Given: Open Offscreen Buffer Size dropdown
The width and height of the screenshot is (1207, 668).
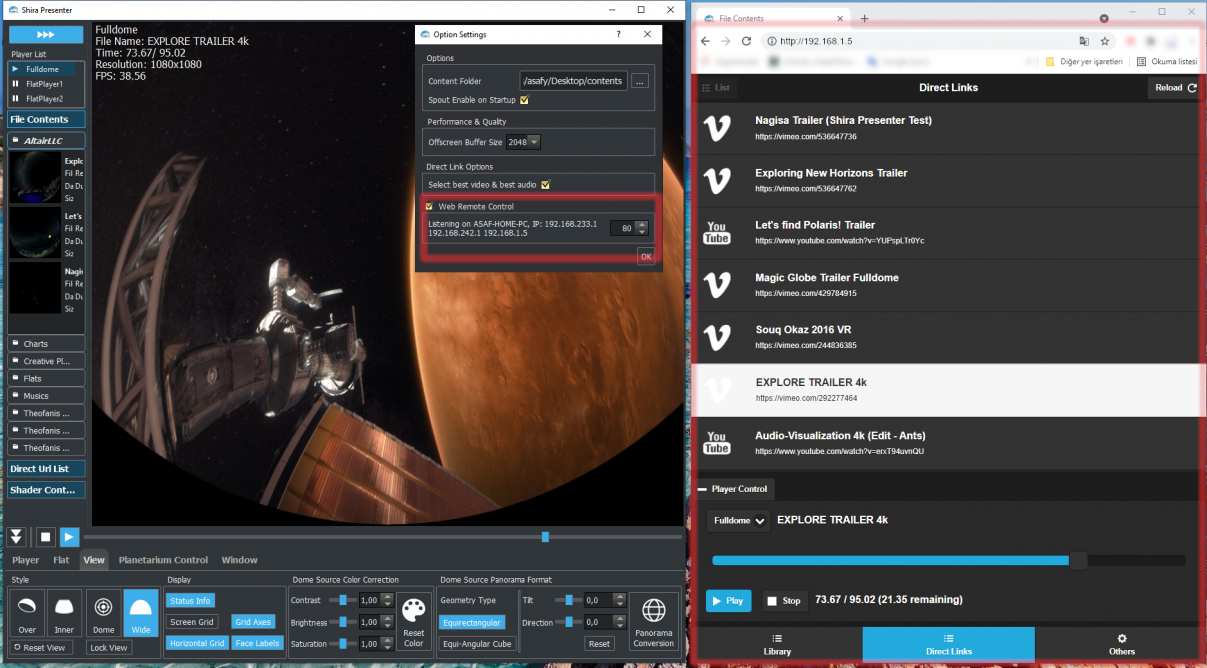Looking at the screenshot, I should (523, 142).
